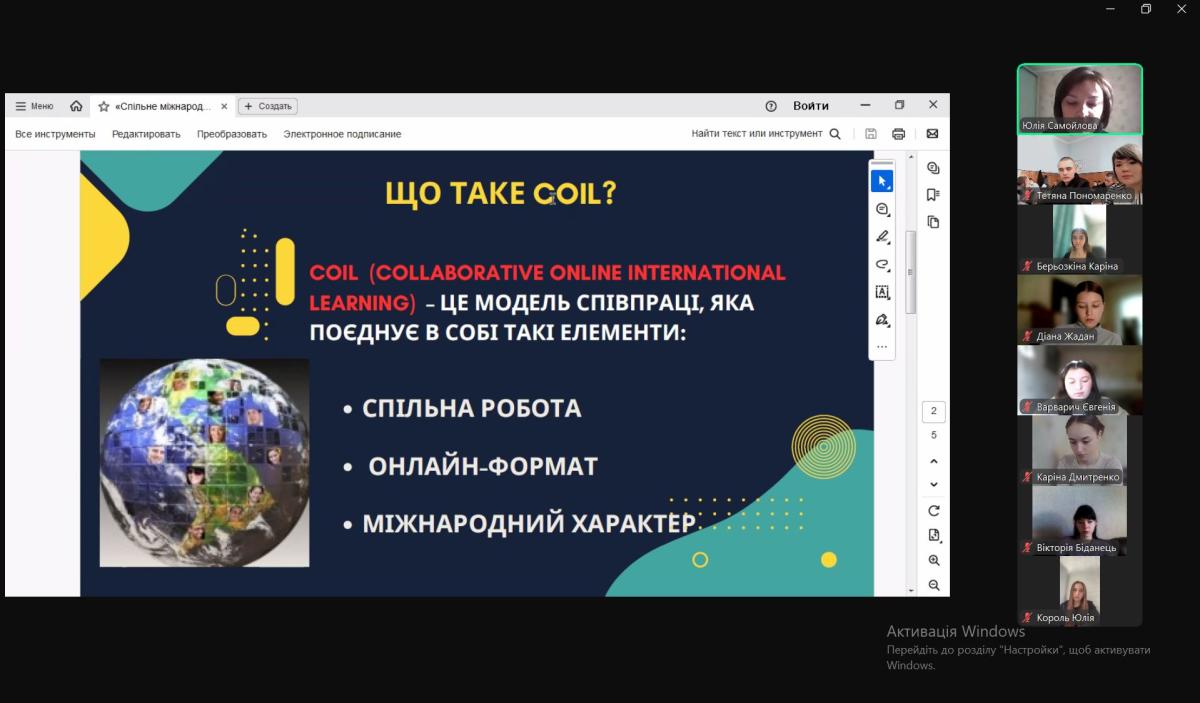The image size is (1200, 703).
Task: Click the bullet СПІЛЬНА РОБОТА
Action: [x=472, y=408]
